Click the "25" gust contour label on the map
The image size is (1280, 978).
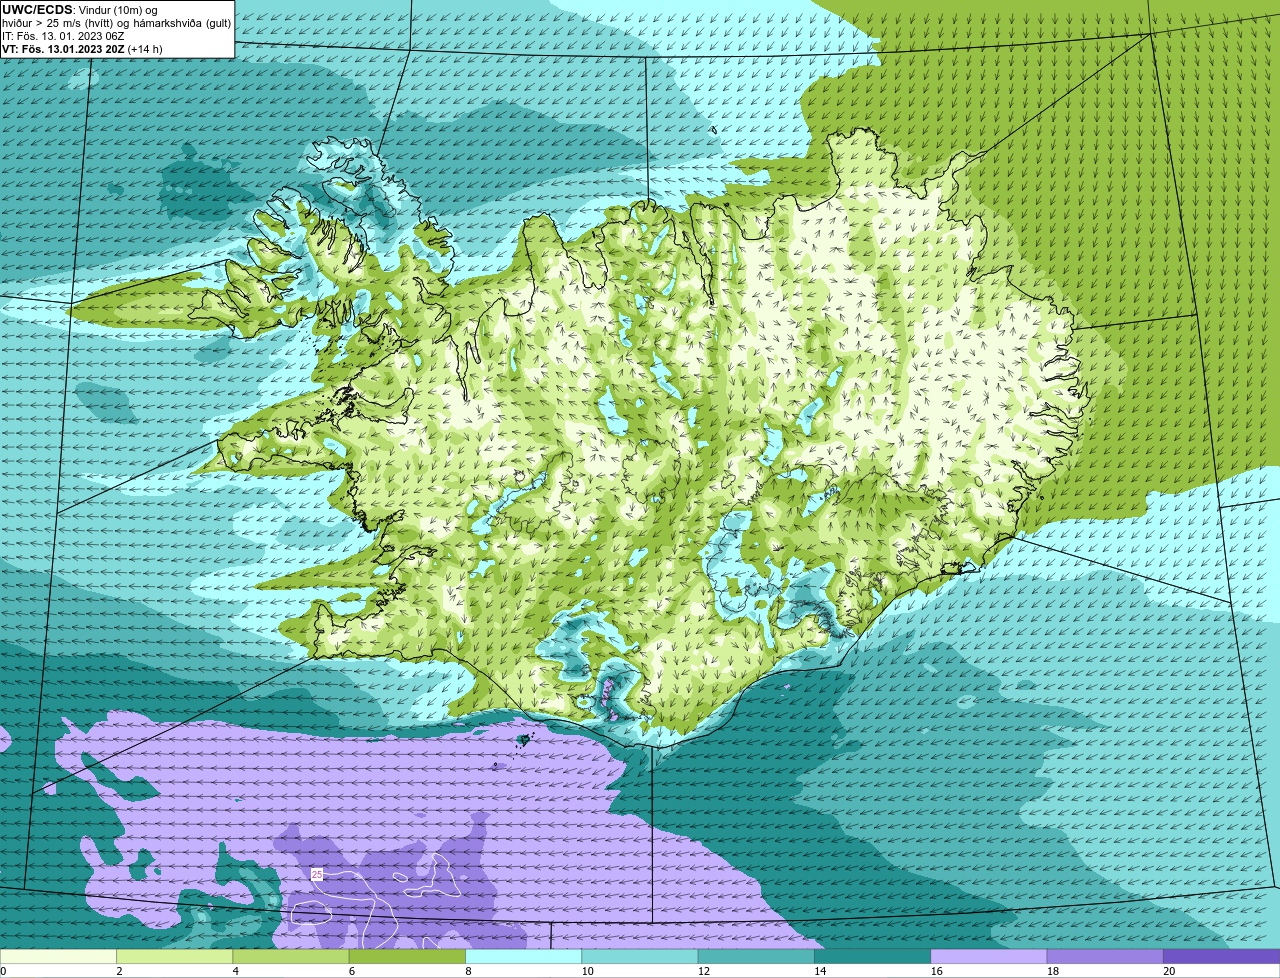coord(317,874)
